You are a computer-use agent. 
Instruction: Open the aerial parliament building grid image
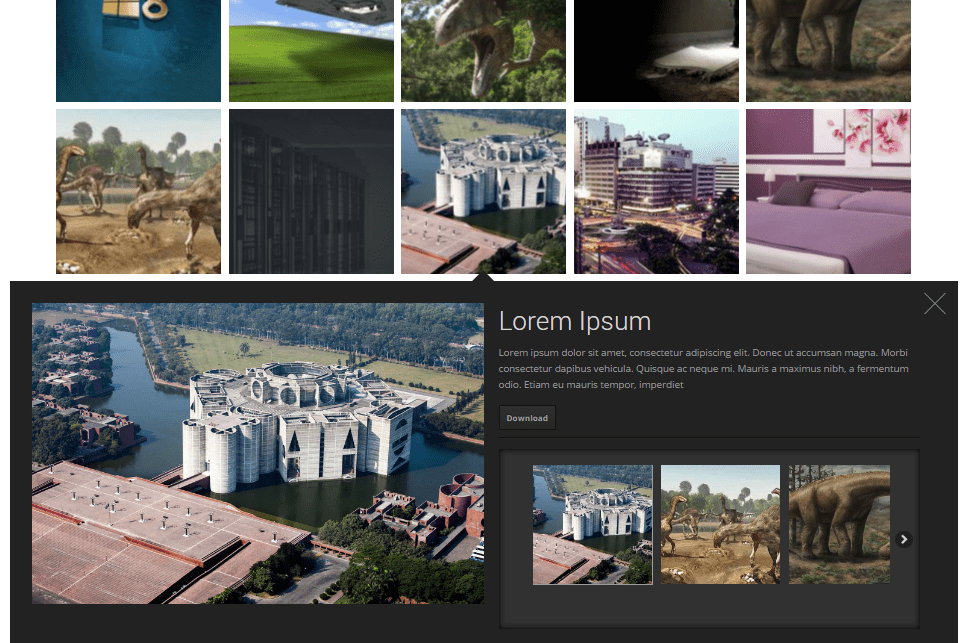[484, 192]
